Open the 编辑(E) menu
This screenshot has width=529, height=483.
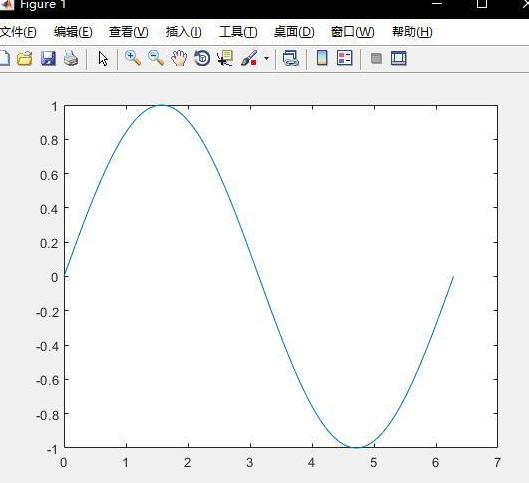73,32
